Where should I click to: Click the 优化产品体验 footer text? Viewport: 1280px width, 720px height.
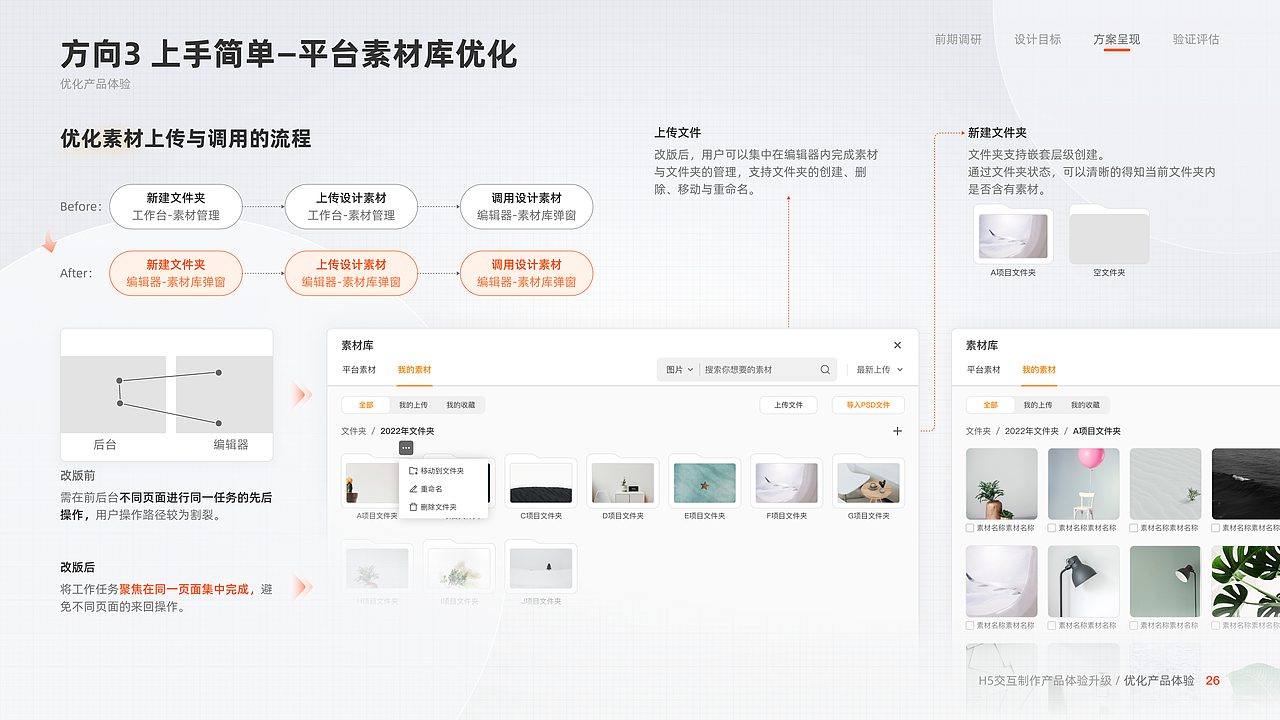click(1159, 681)
